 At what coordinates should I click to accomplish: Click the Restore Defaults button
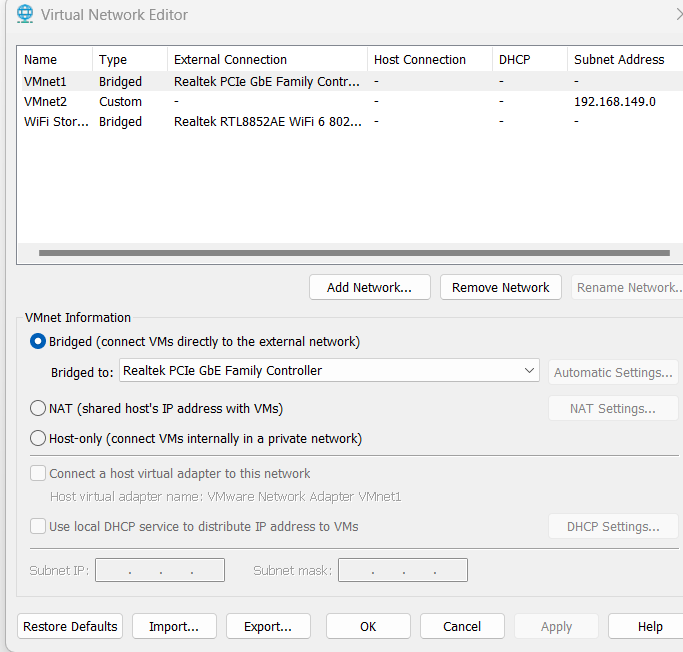tap(70, 626)
